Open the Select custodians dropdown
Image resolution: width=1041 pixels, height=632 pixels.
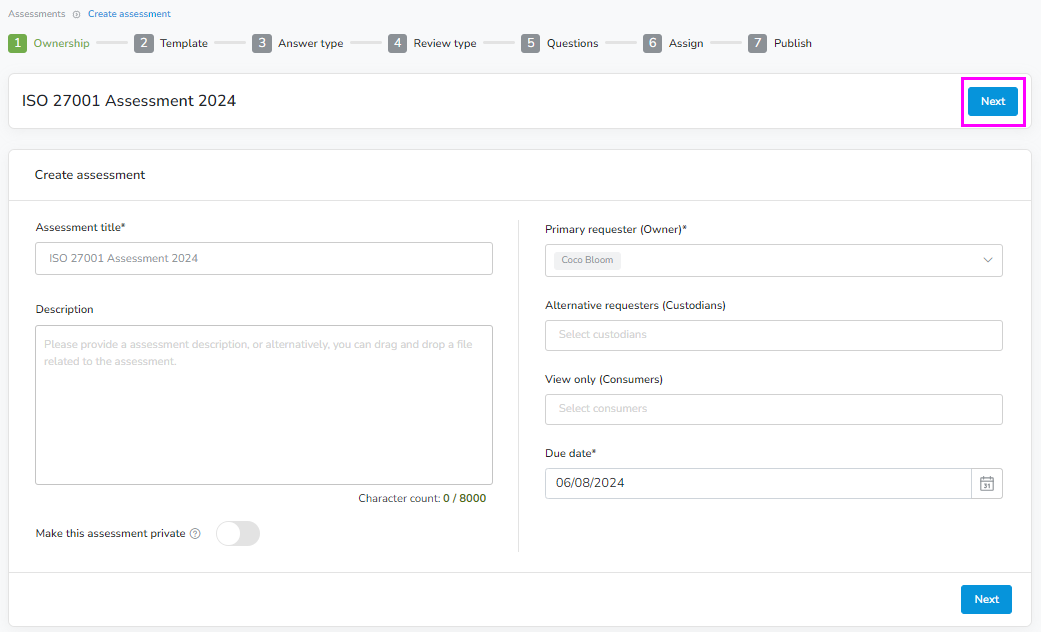coord(773,335)
